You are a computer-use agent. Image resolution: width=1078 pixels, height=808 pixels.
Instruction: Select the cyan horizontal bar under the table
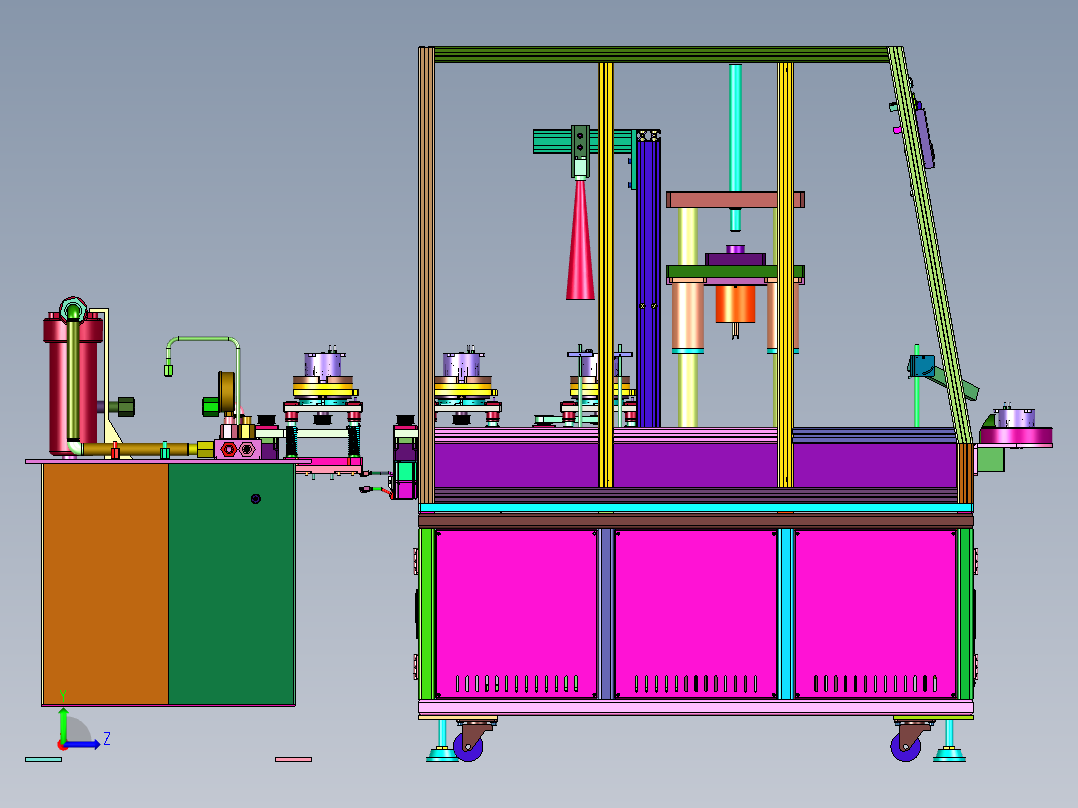tap(695, 507)
